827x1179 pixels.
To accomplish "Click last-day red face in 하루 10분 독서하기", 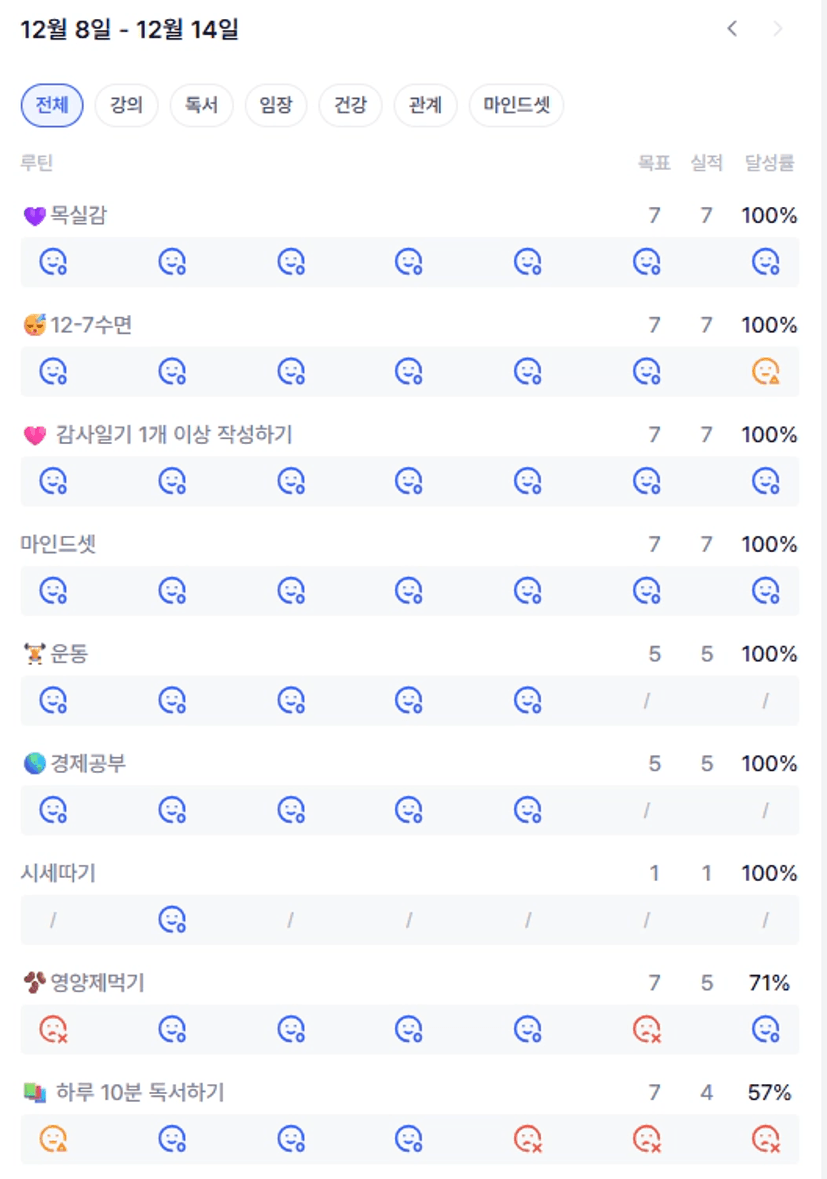I will point(765,1139).
